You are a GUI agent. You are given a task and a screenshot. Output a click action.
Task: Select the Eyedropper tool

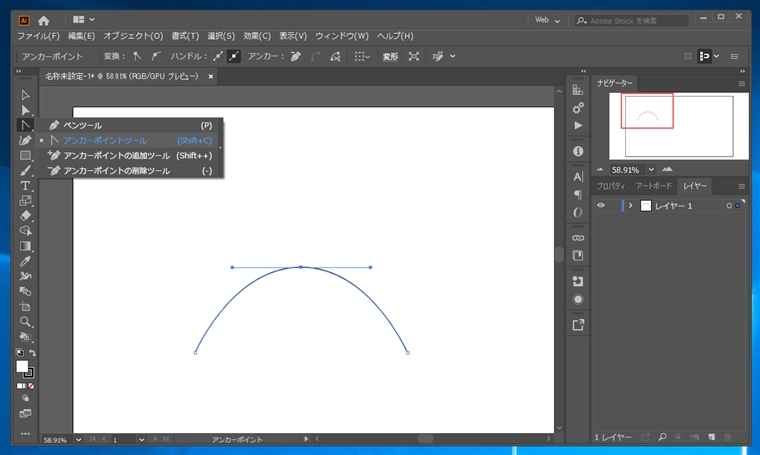coord(25,261)
